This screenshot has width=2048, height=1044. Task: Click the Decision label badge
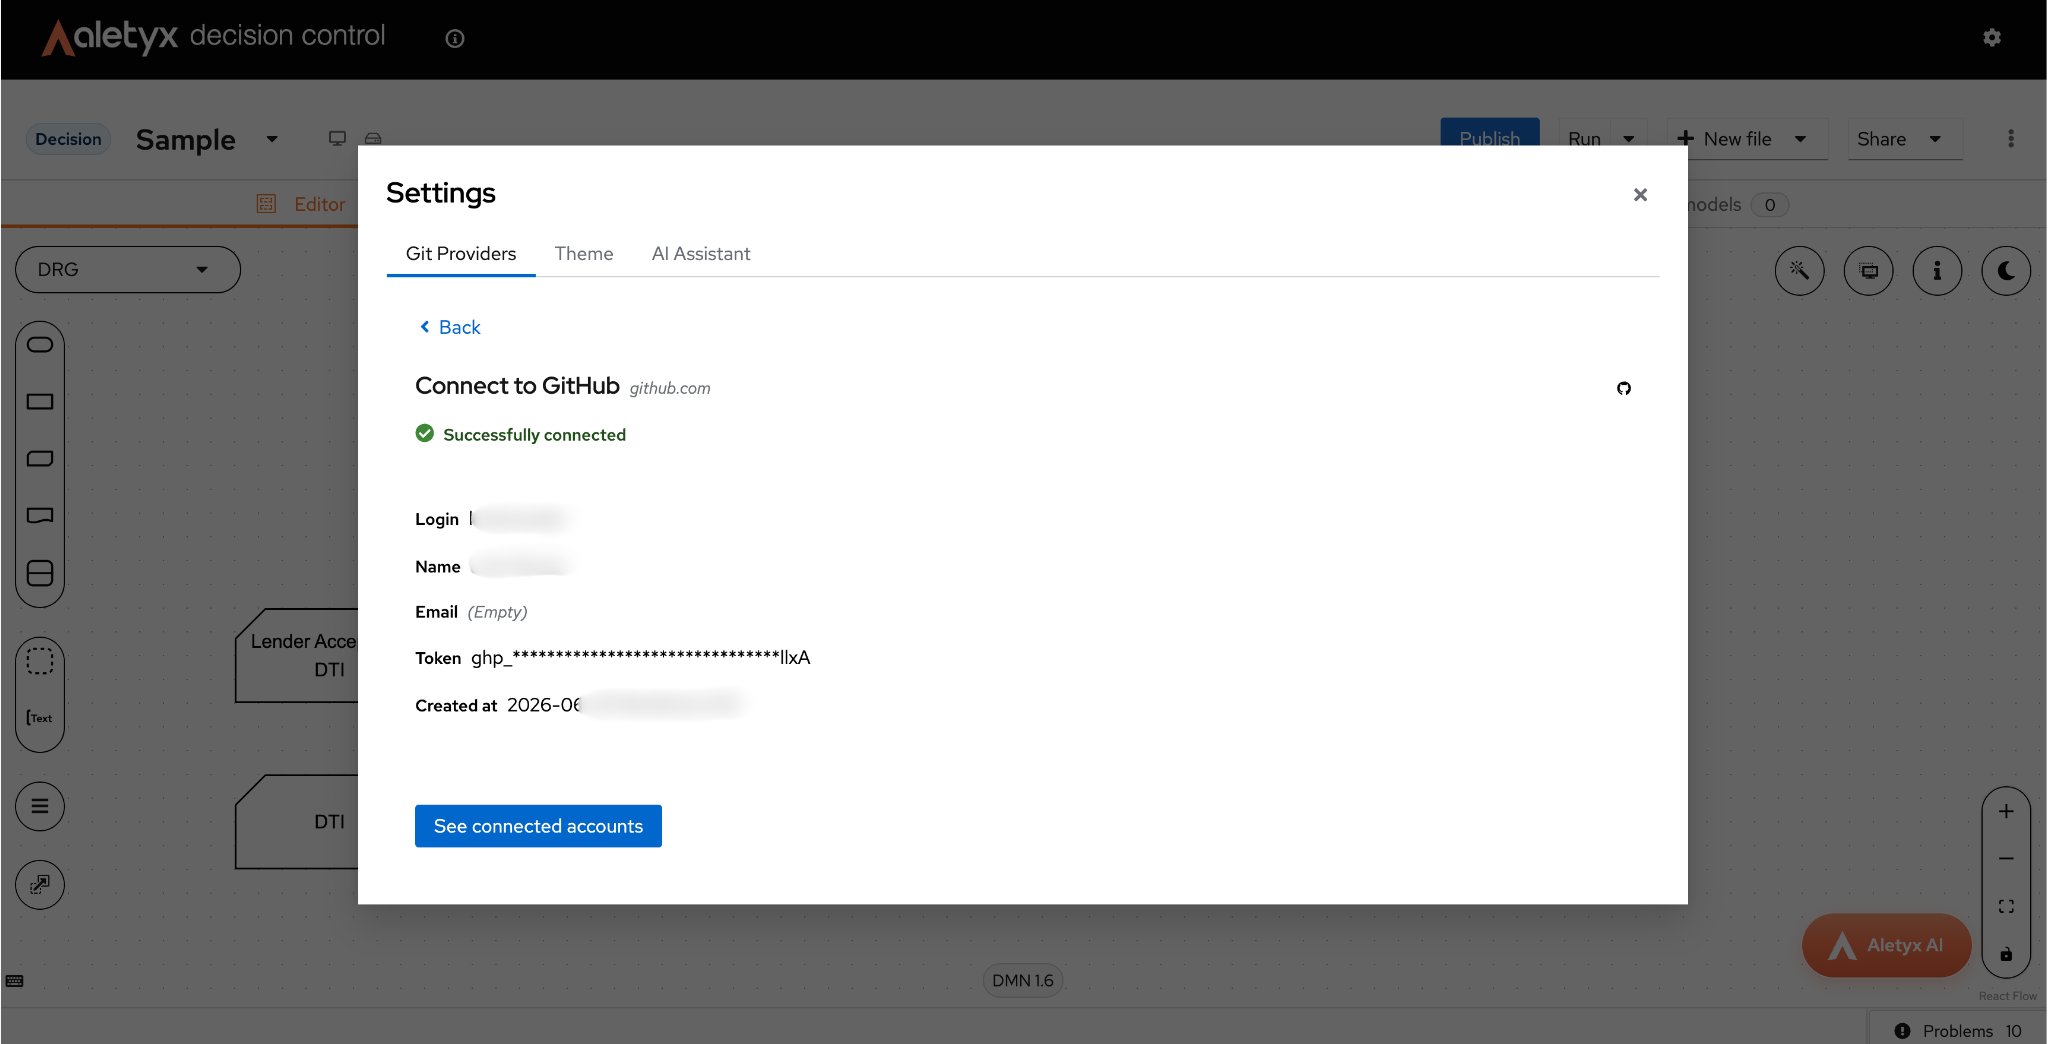coord(68,139)
